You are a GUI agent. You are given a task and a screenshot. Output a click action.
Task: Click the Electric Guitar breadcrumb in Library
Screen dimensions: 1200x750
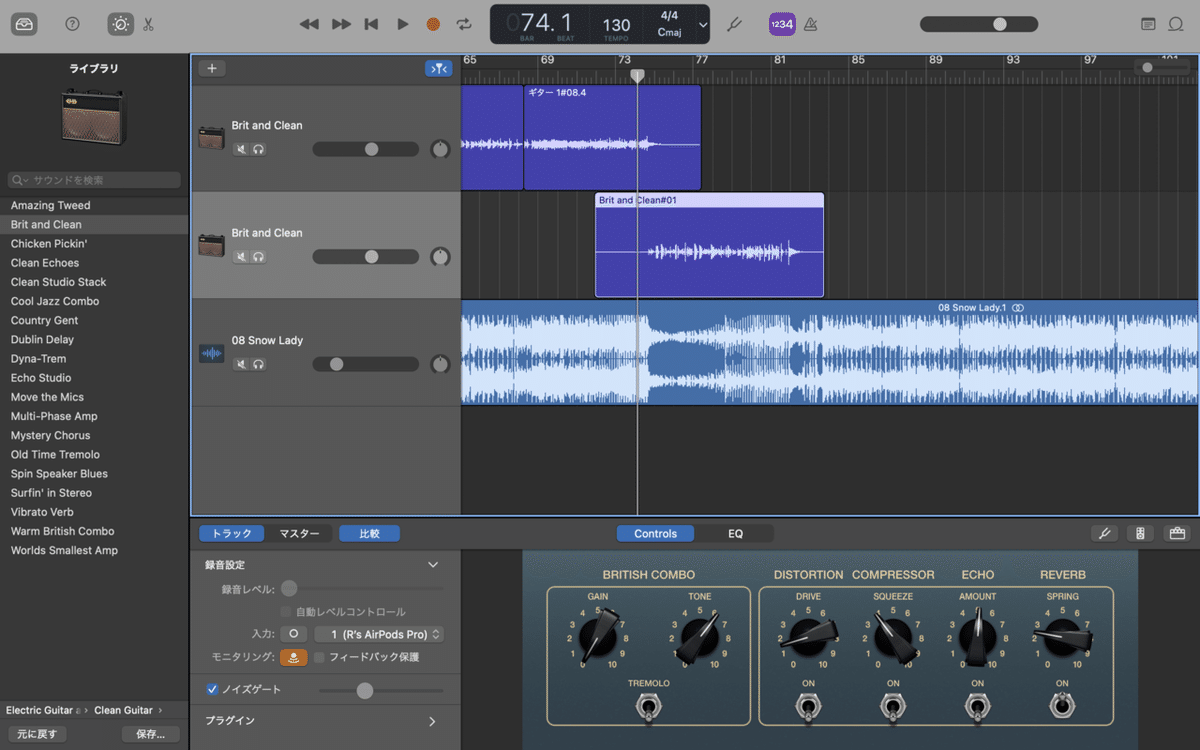click(40, 710)
